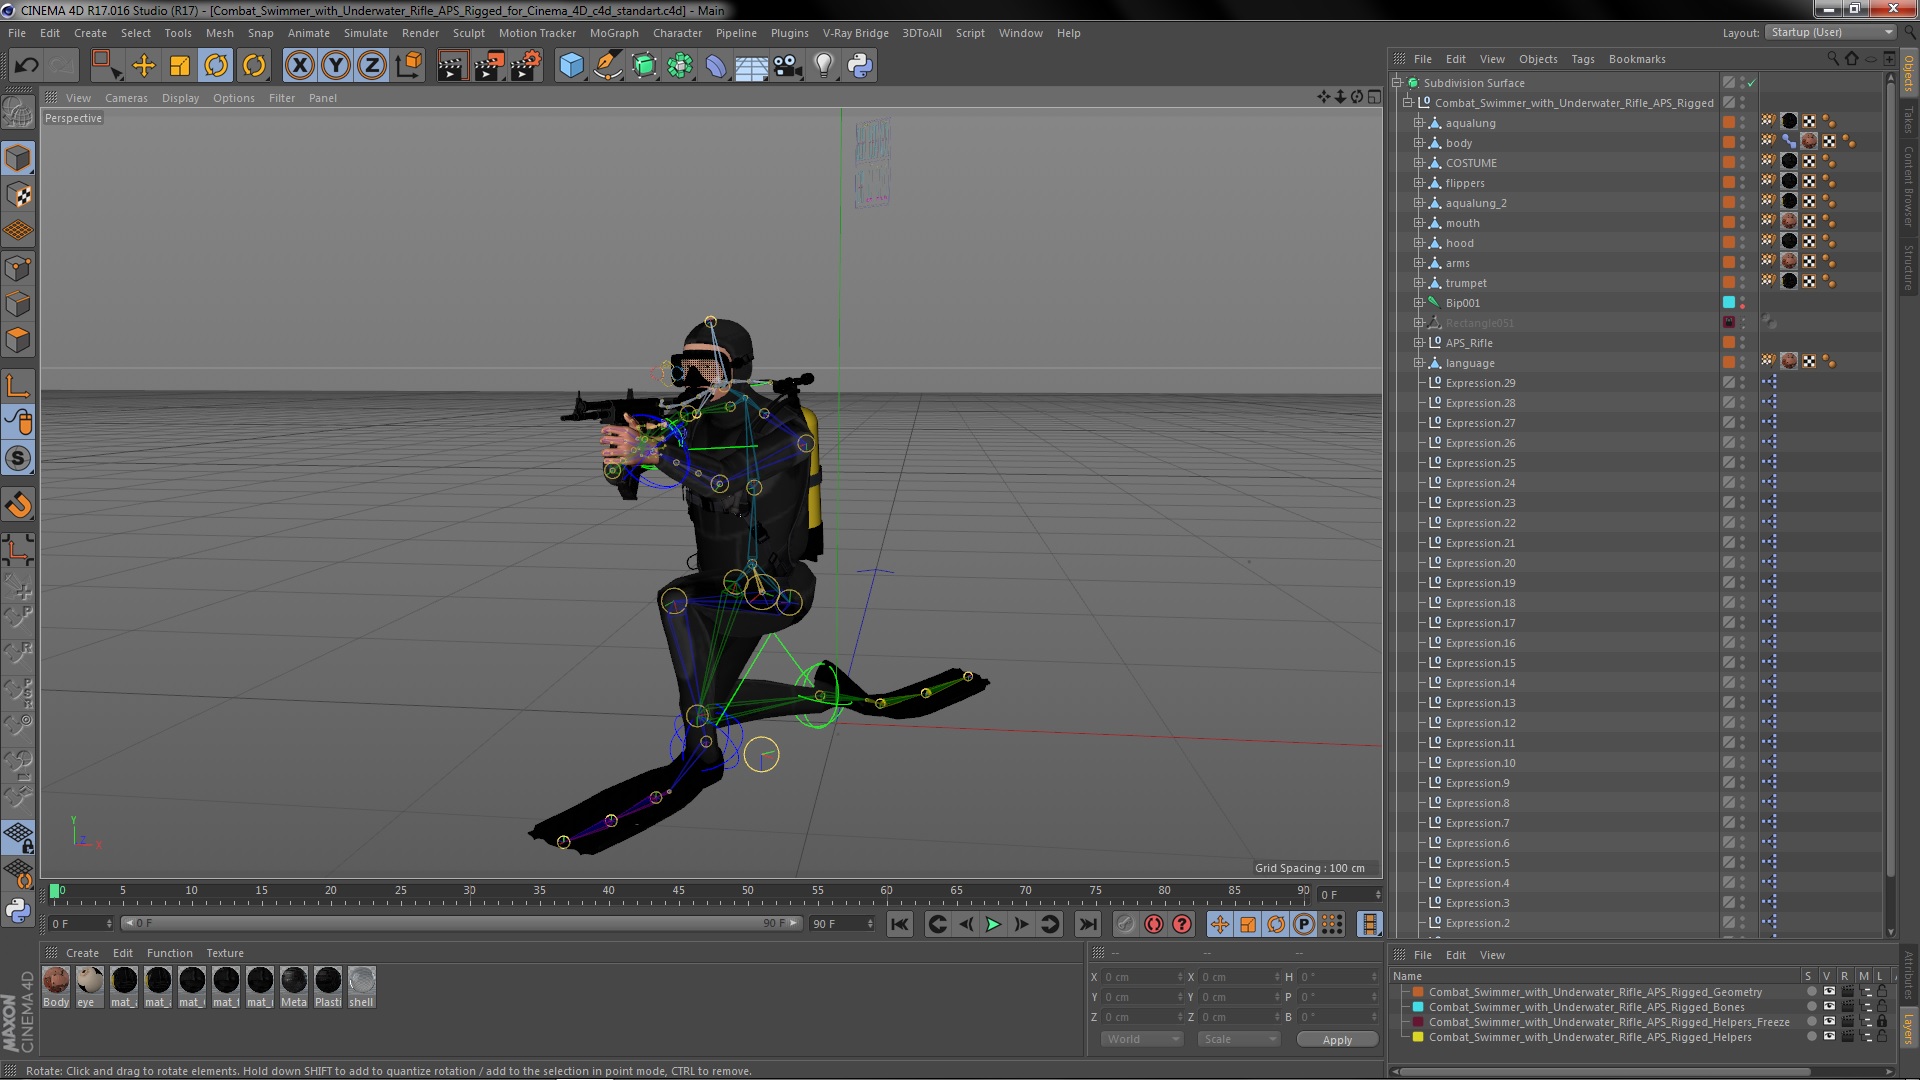Toggle Y axis lock

point(336,66)
